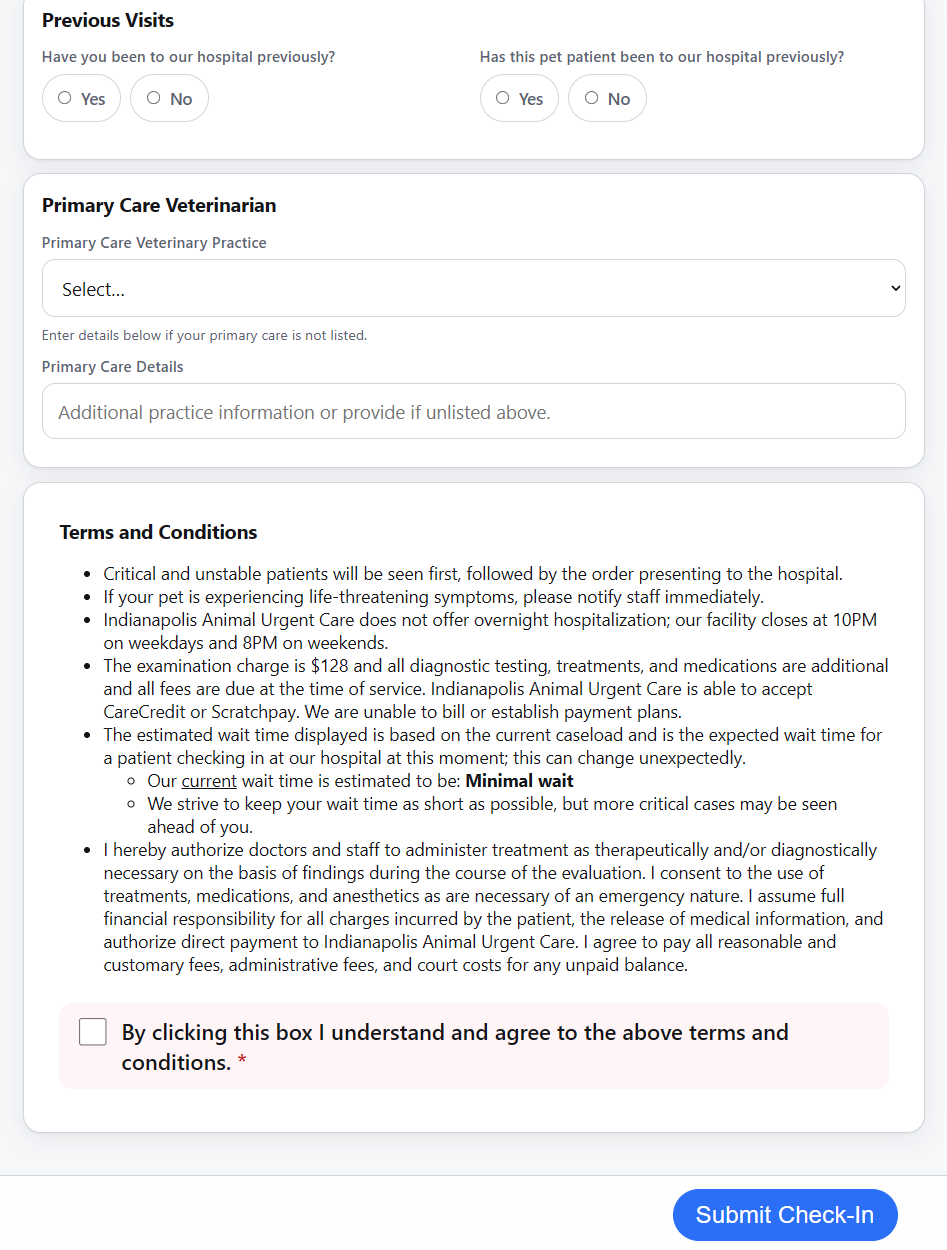Click the underlined "current" wait time word

(x=209, y=781)
